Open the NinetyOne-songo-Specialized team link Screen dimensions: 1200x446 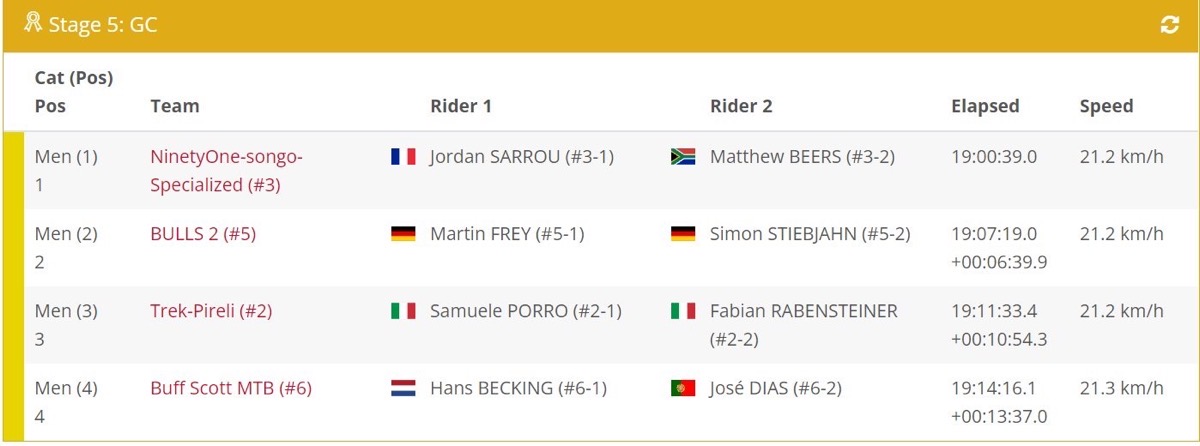pos(226,171)
